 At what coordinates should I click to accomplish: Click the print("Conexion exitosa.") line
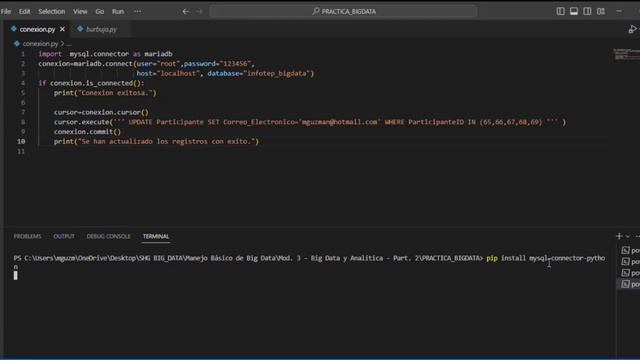coord(105,93)
